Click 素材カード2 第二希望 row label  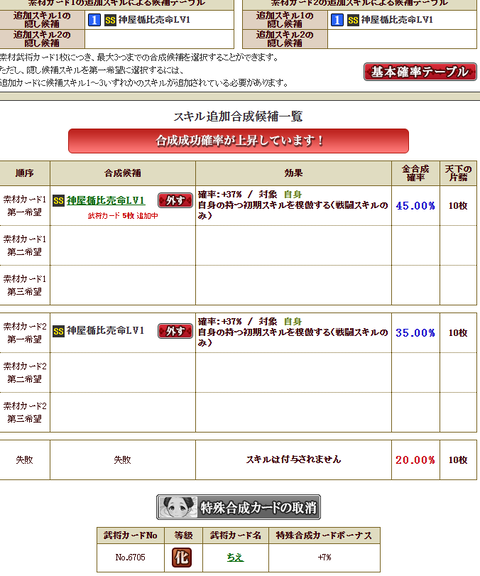click(x=25, y=373)
